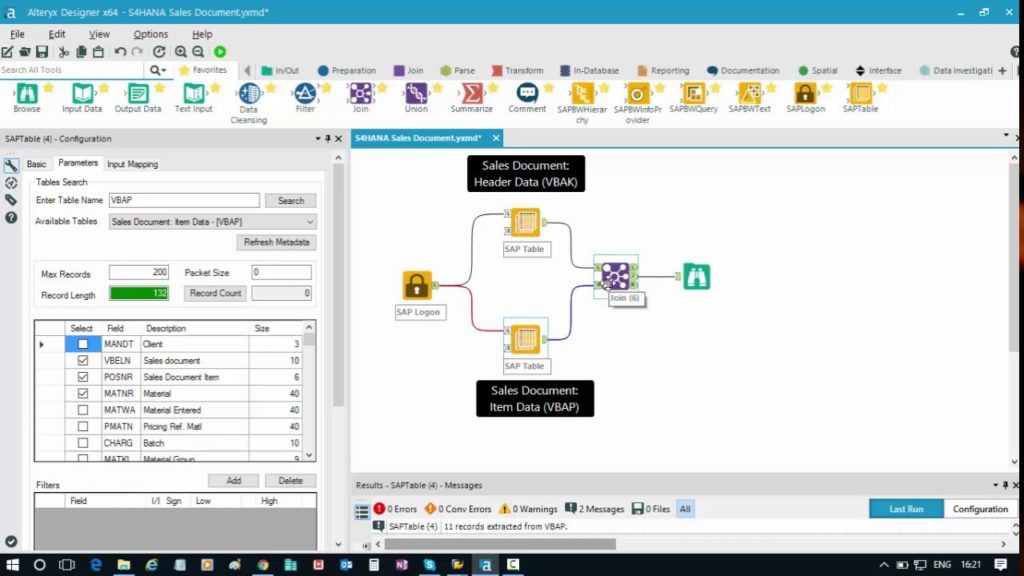Screen dimensions: 1024x576
Task: Uncheck the VBELN field checkbox
Action: [x=82, y=360]
